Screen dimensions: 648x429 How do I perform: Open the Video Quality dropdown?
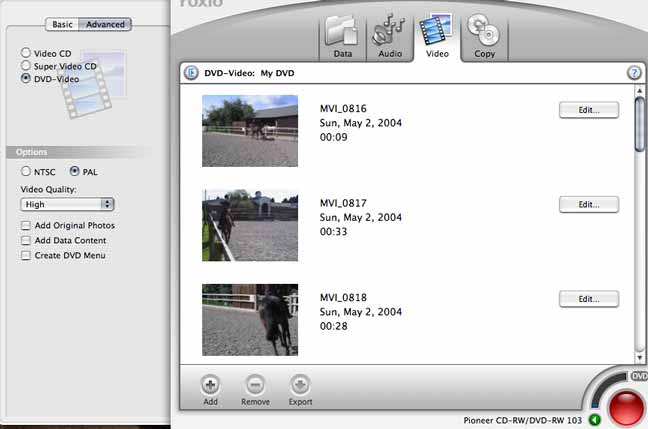coord(67,204)
